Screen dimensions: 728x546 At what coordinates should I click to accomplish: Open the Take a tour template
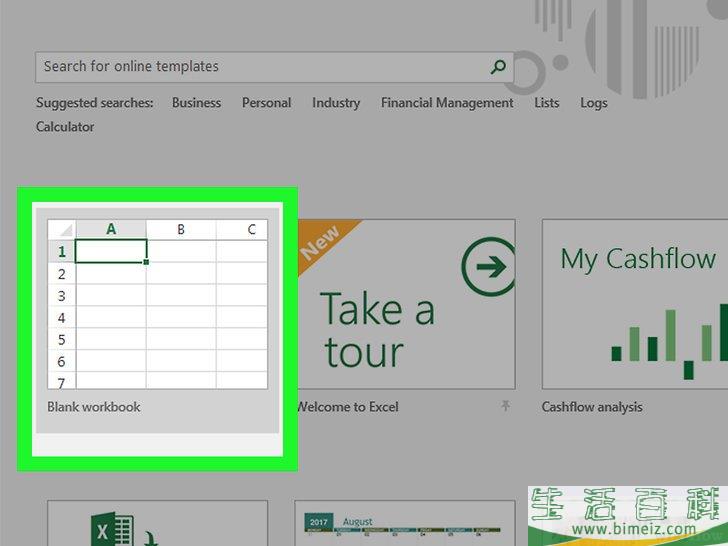(406, 304)
